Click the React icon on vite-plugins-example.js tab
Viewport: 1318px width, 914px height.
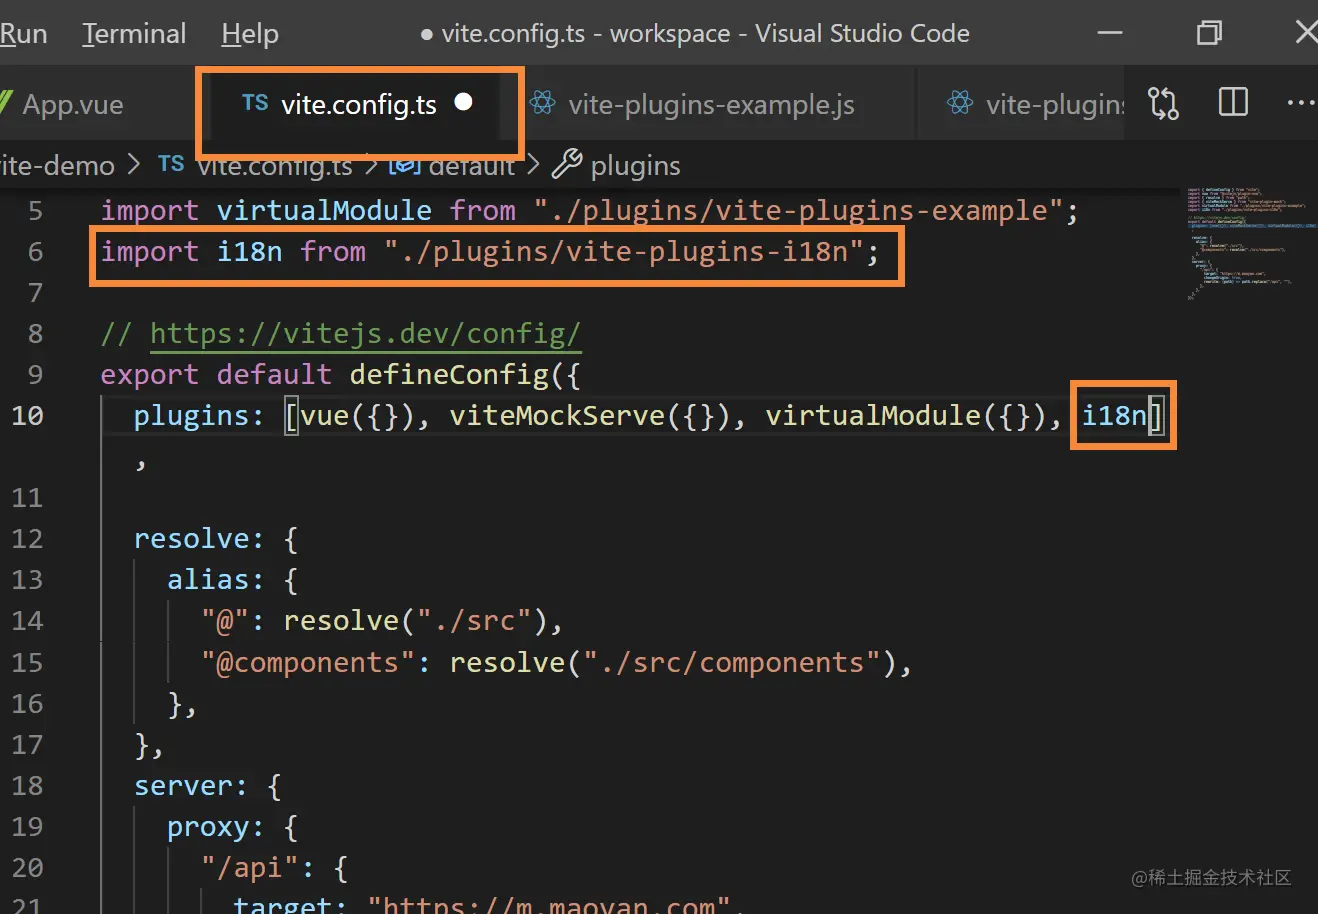pyautogui.click(x=543, y=103)
